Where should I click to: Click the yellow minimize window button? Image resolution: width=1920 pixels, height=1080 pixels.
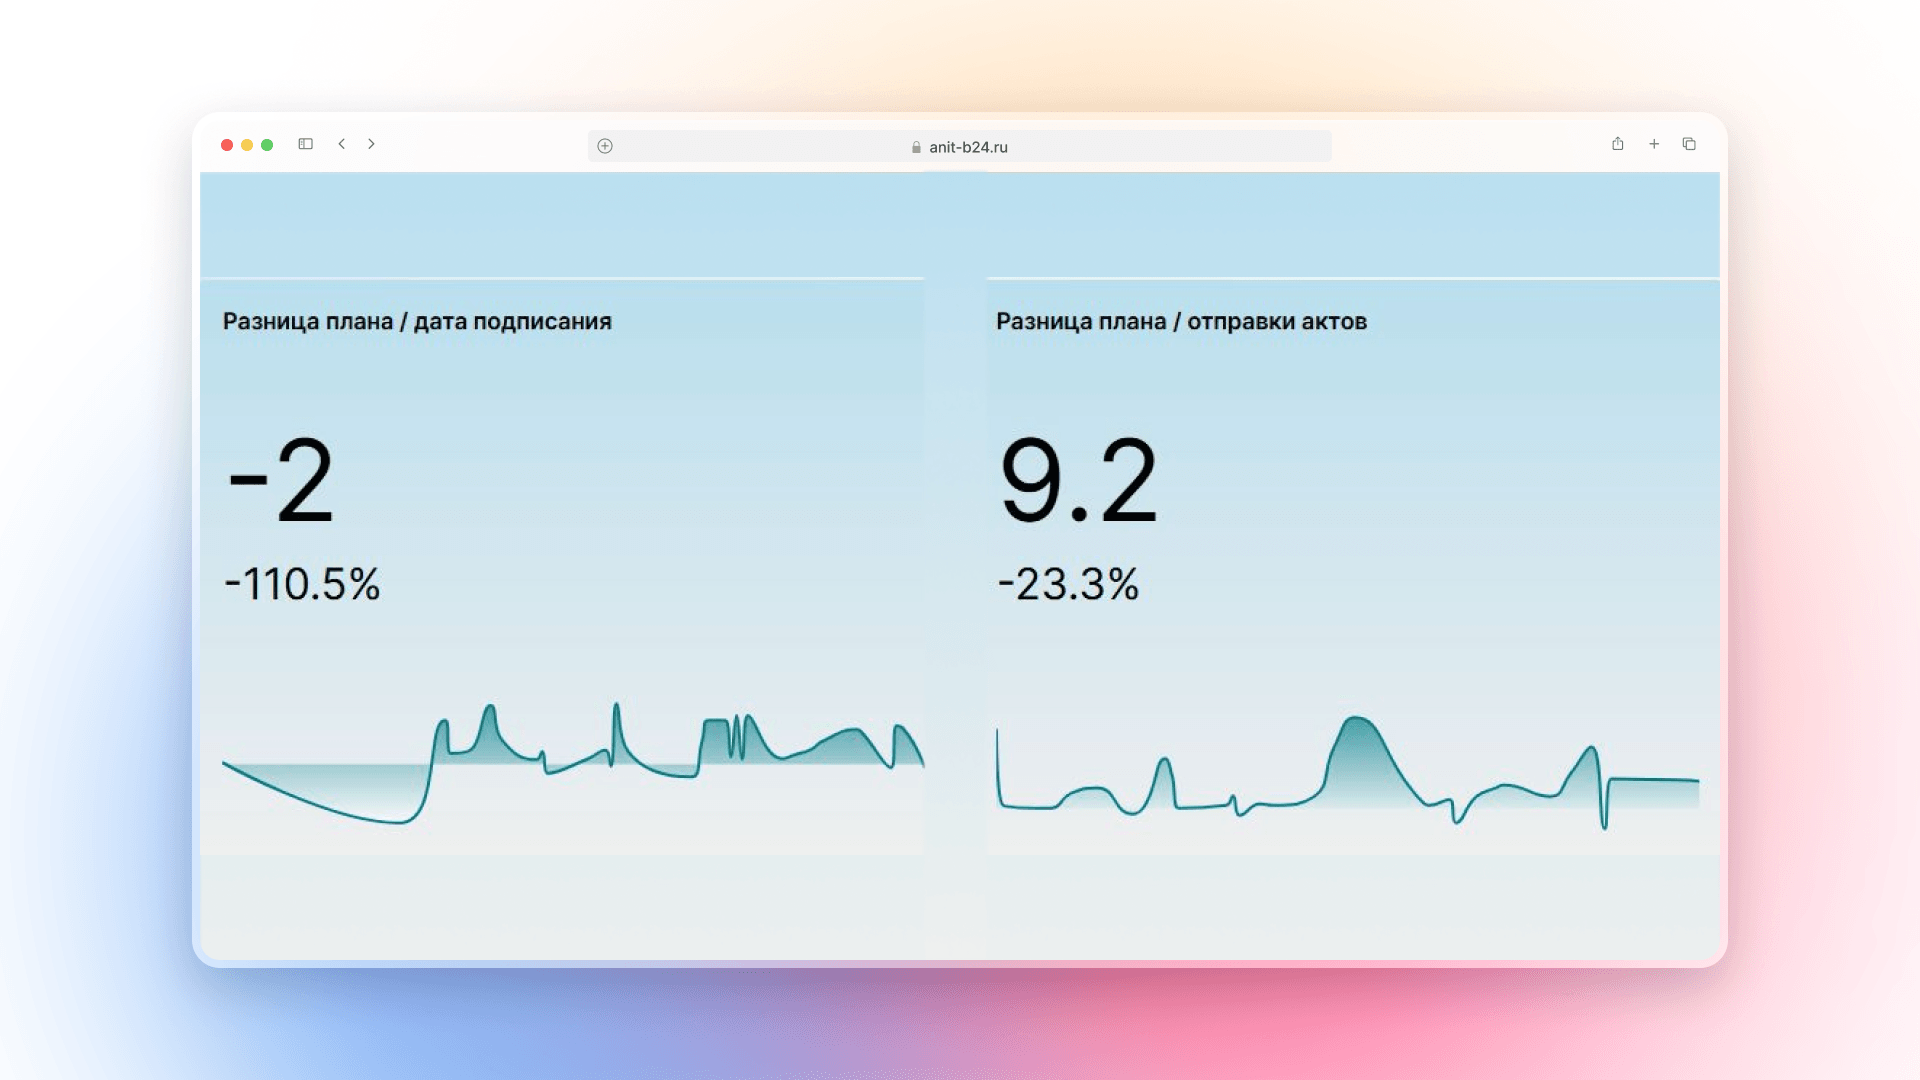(247, 145)
